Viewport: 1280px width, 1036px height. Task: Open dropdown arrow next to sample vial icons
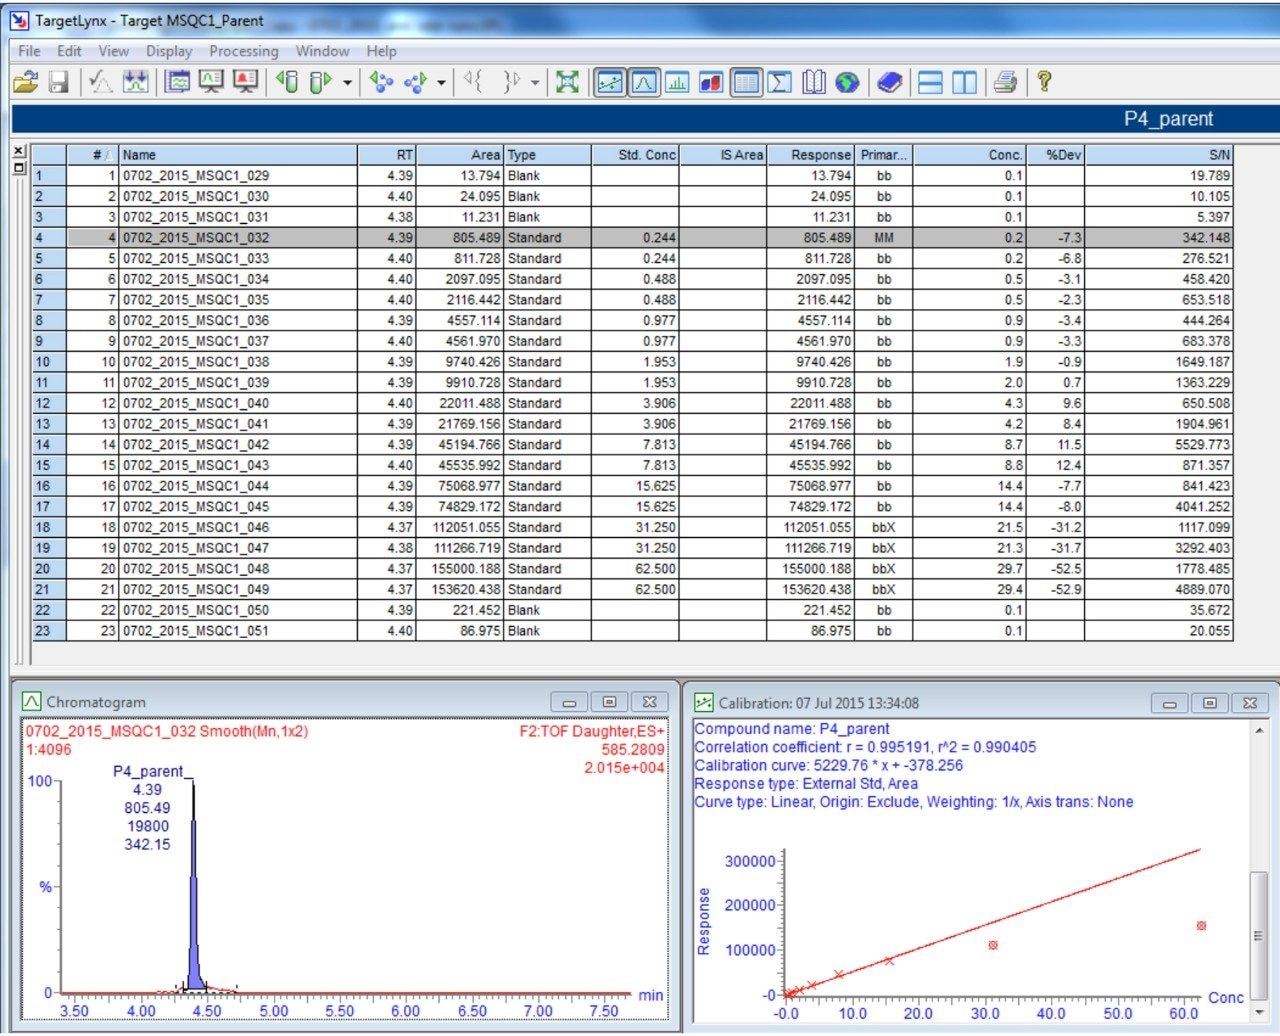[347, 83]
